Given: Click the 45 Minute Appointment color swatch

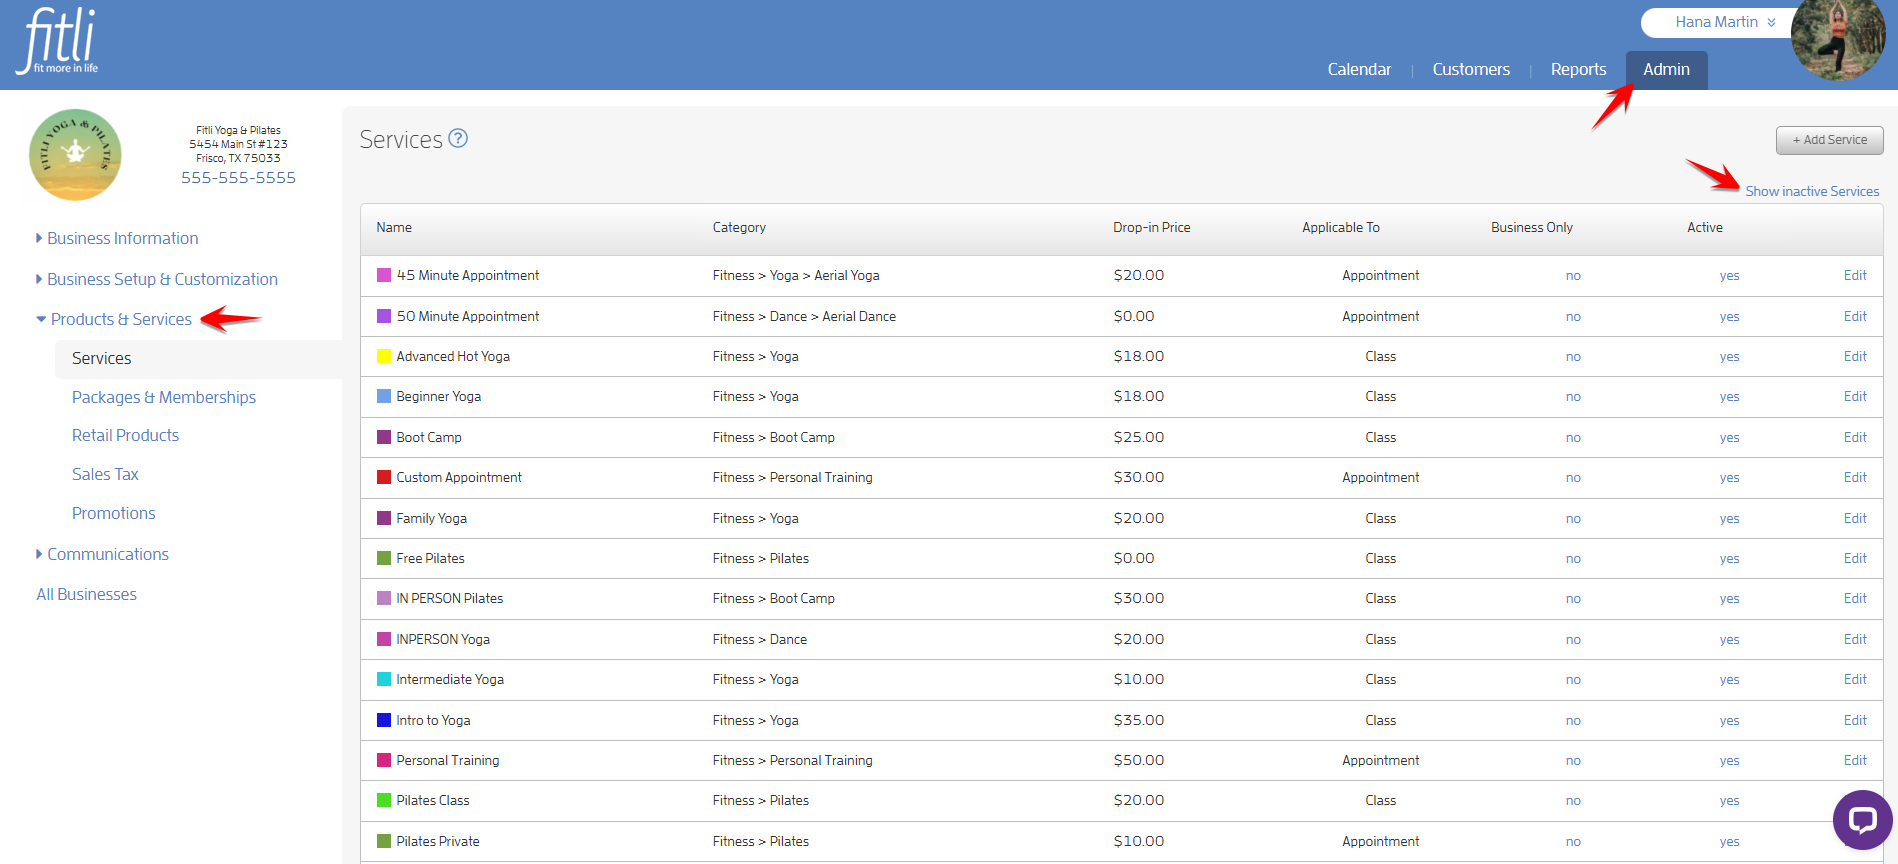Looking at the screenshot, I should click(384, 275).
